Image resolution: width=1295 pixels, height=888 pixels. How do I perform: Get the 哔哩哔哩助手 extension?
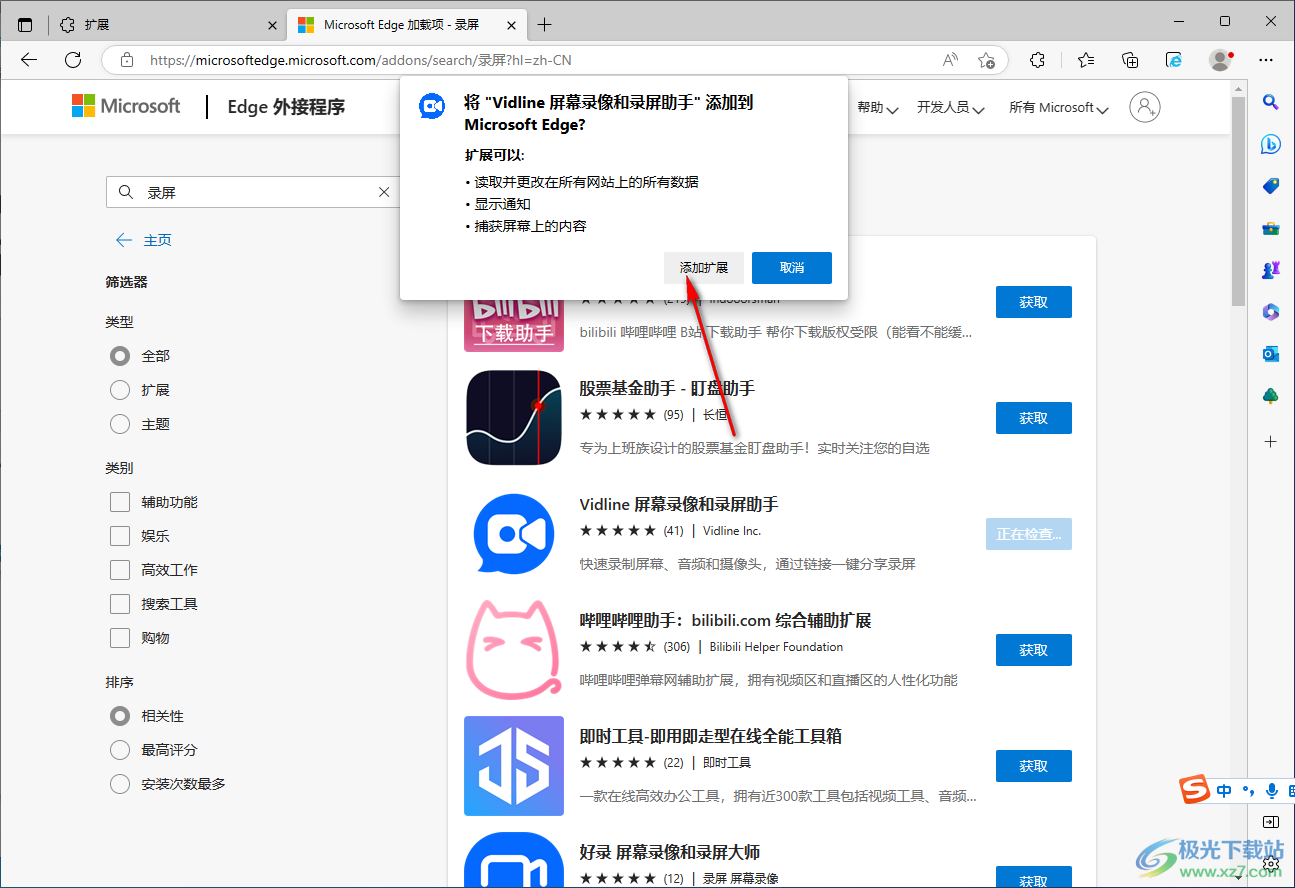1034,650
